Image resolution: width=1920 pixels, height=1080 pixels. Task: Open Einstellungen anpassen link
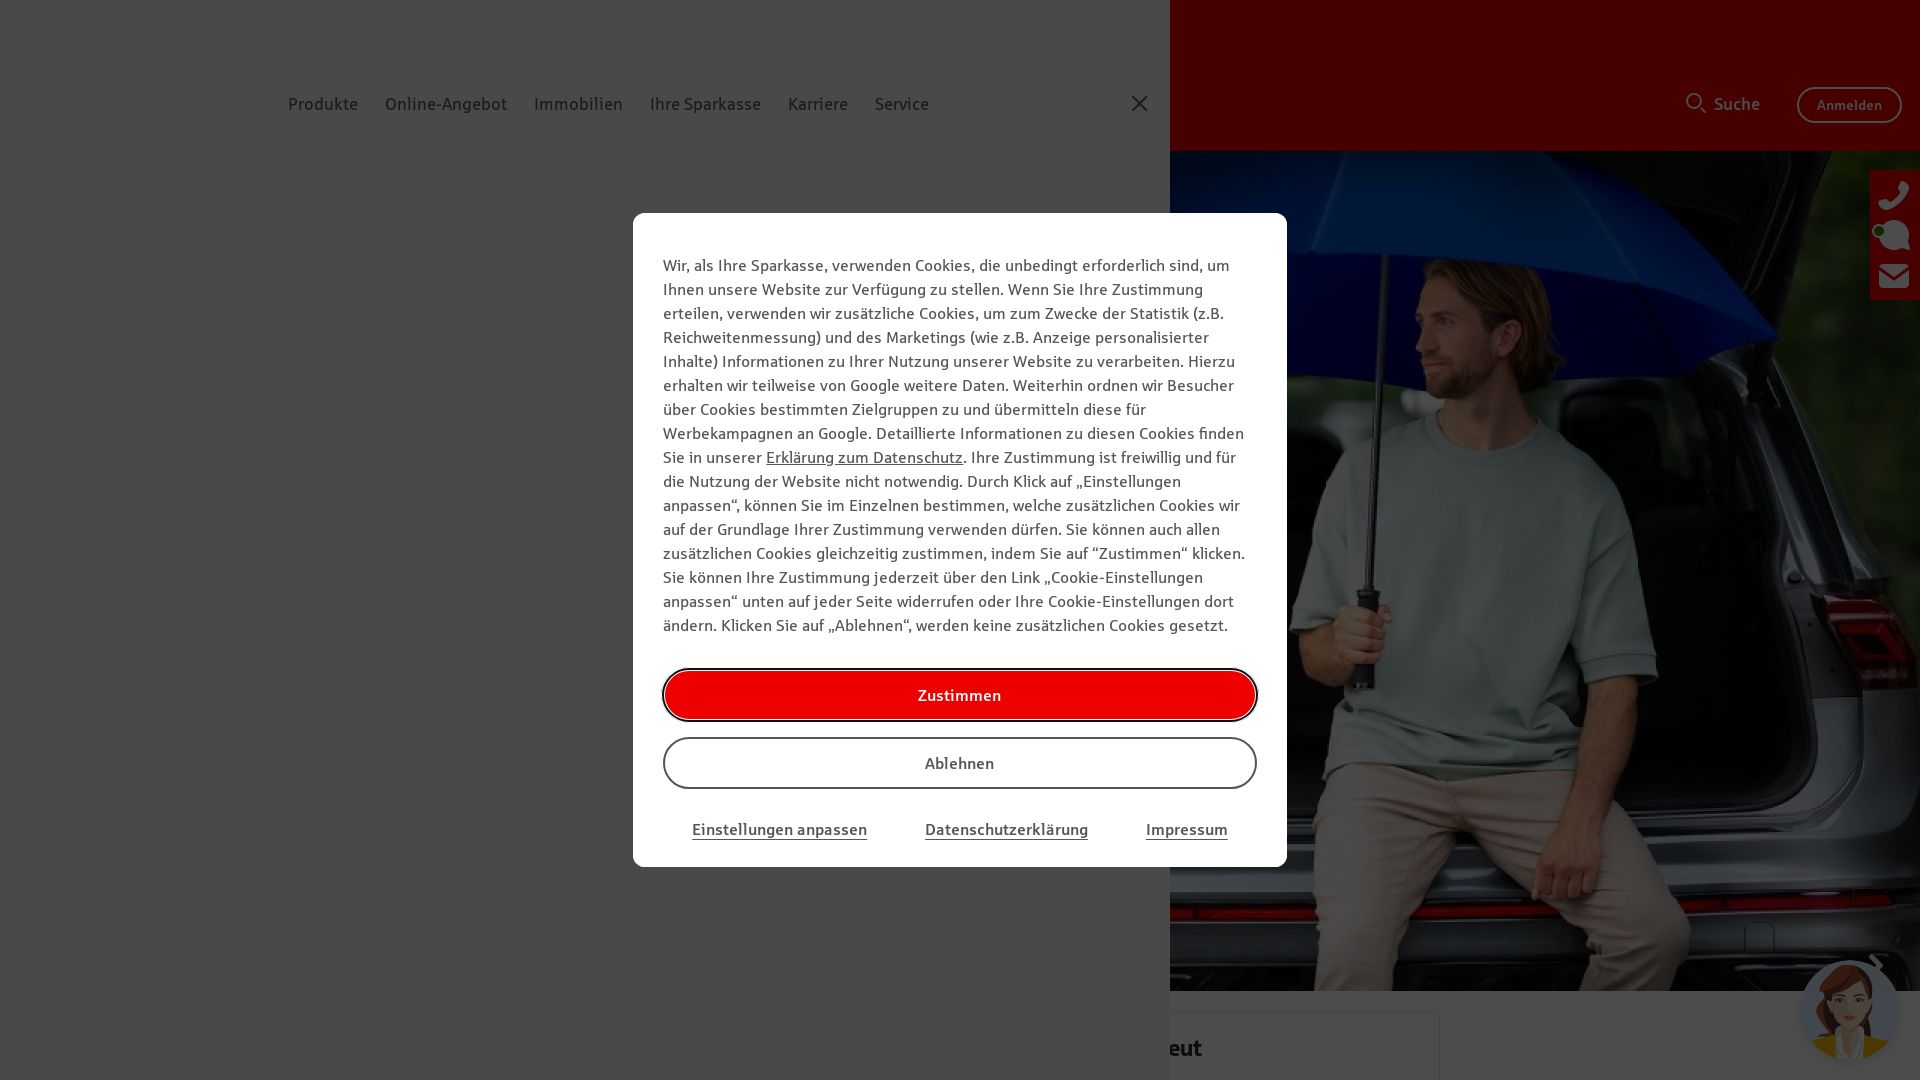coord(779,829)
